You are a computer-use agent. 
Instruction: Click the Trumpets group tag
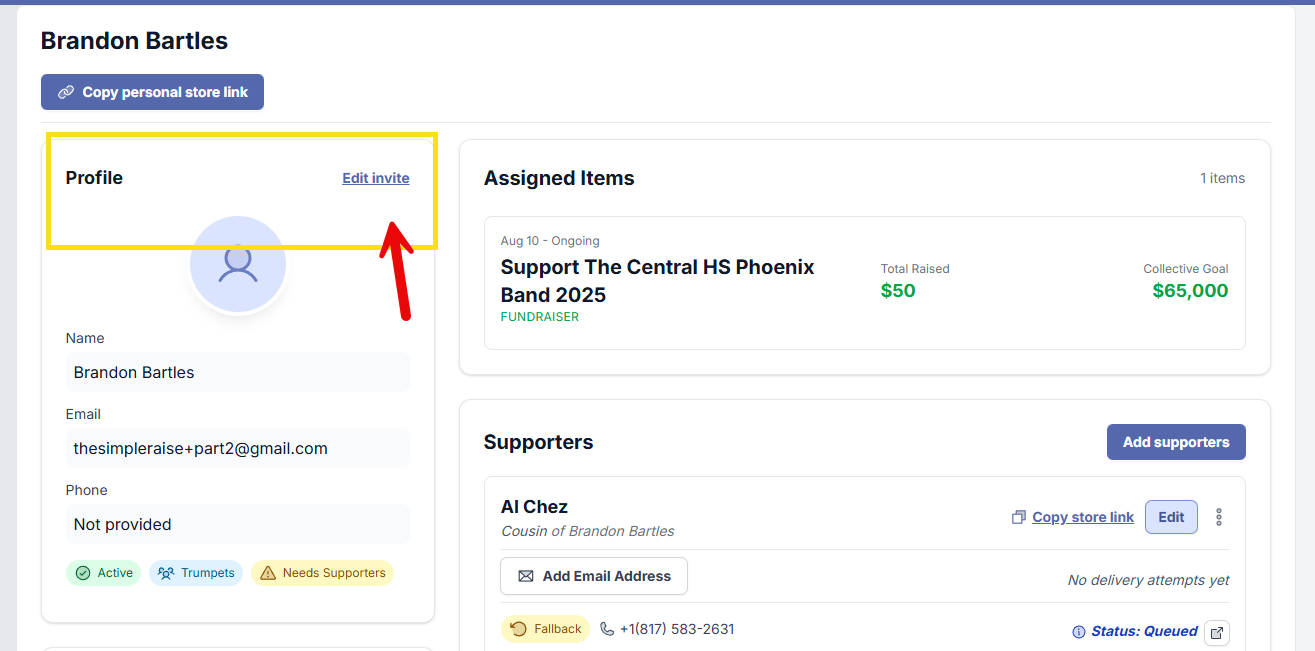click(x=196, y=573)
